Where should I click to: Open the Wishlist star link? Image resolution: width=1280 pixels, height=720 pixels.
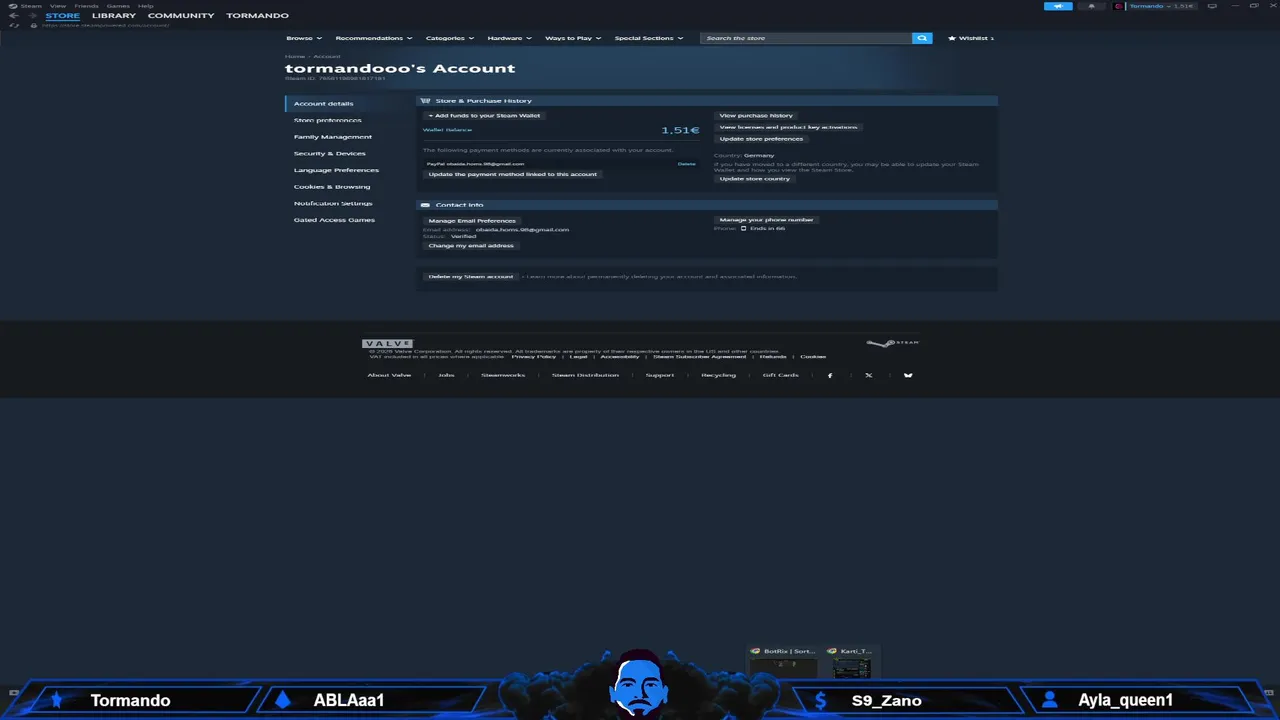coord(971,38)
